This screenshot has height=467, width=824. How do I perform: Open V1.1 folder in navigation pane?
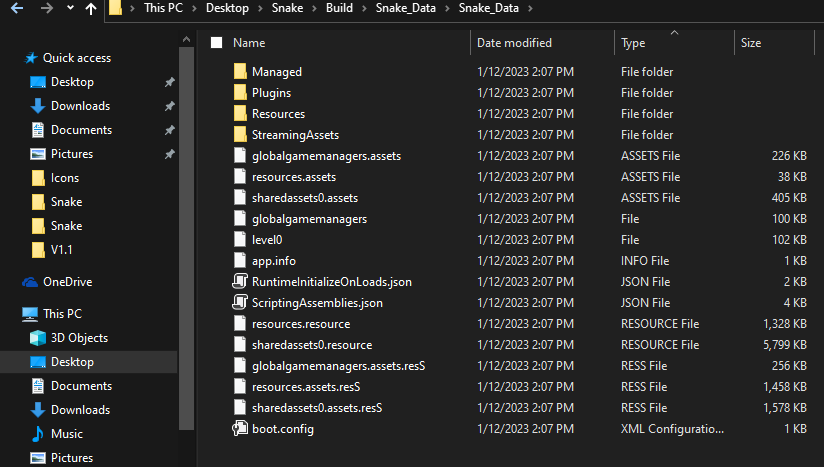pos(61,250)
